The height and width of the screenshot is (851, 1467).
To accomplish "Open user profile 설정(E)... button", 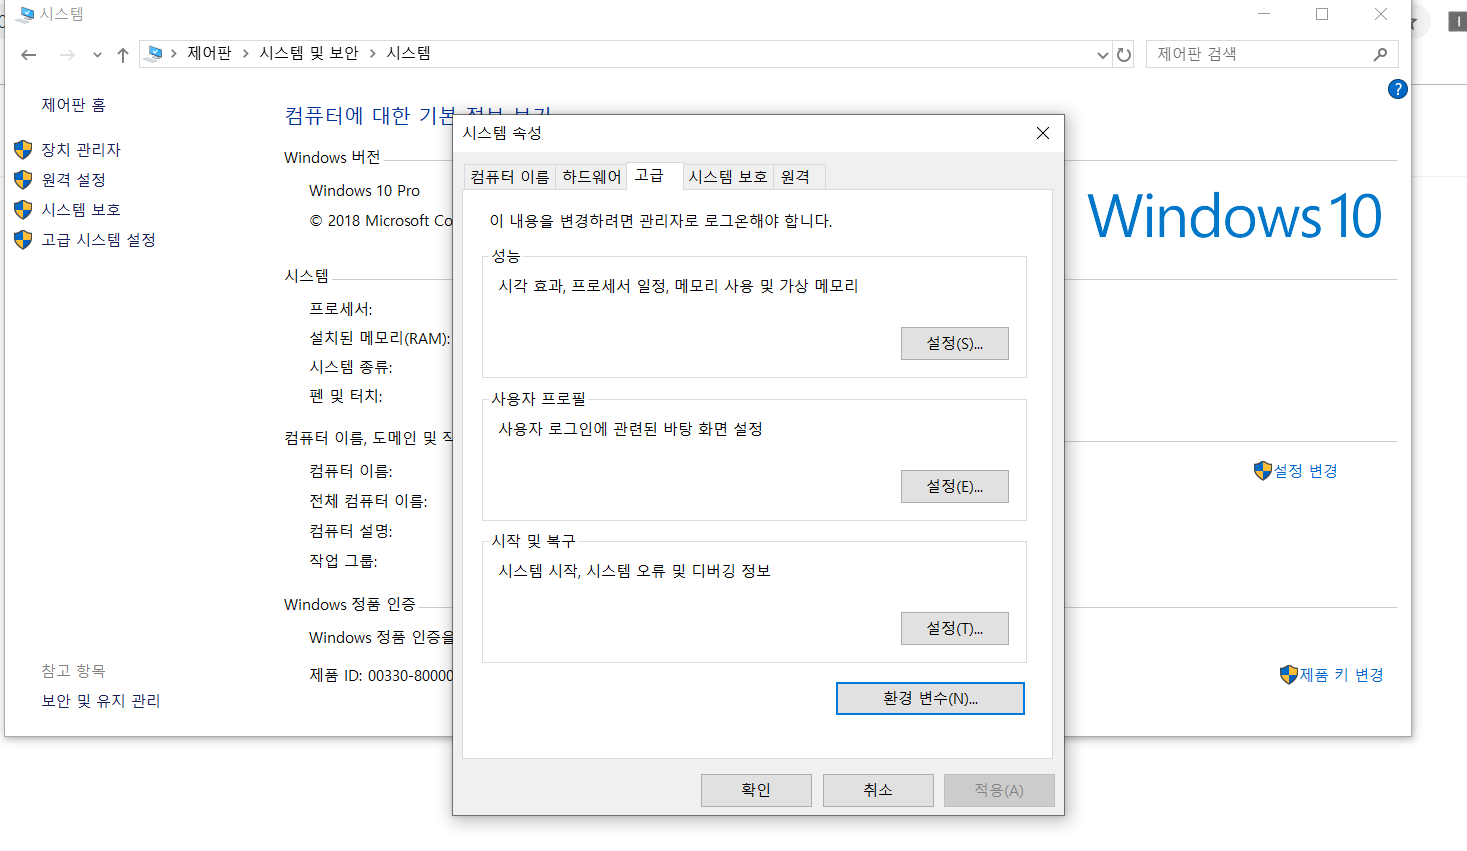I will 954,486.
